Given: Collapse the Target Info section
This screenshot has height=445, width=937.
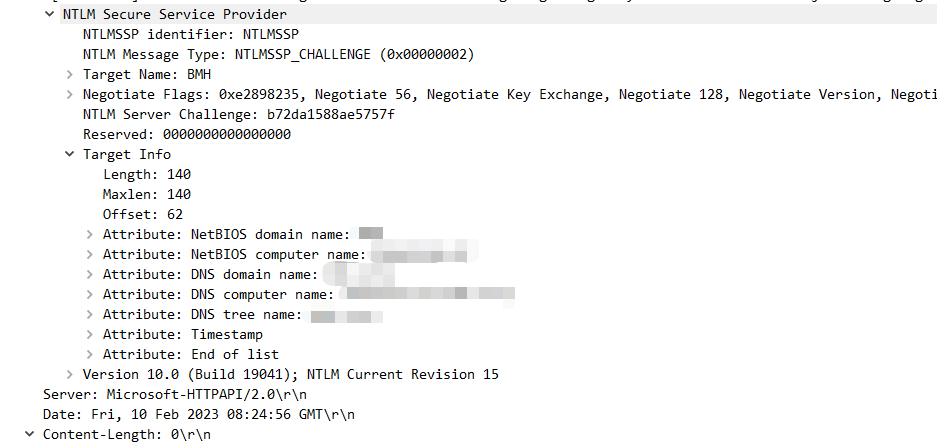Looking at the screenshot, I should click(x=70, y=154).
